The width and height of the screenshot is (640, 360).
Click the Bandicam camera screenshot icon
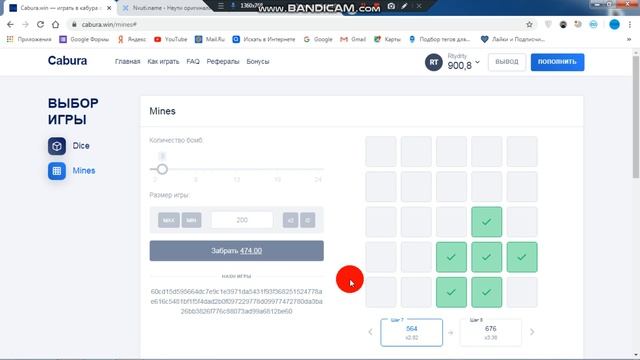tap(391, 6)
